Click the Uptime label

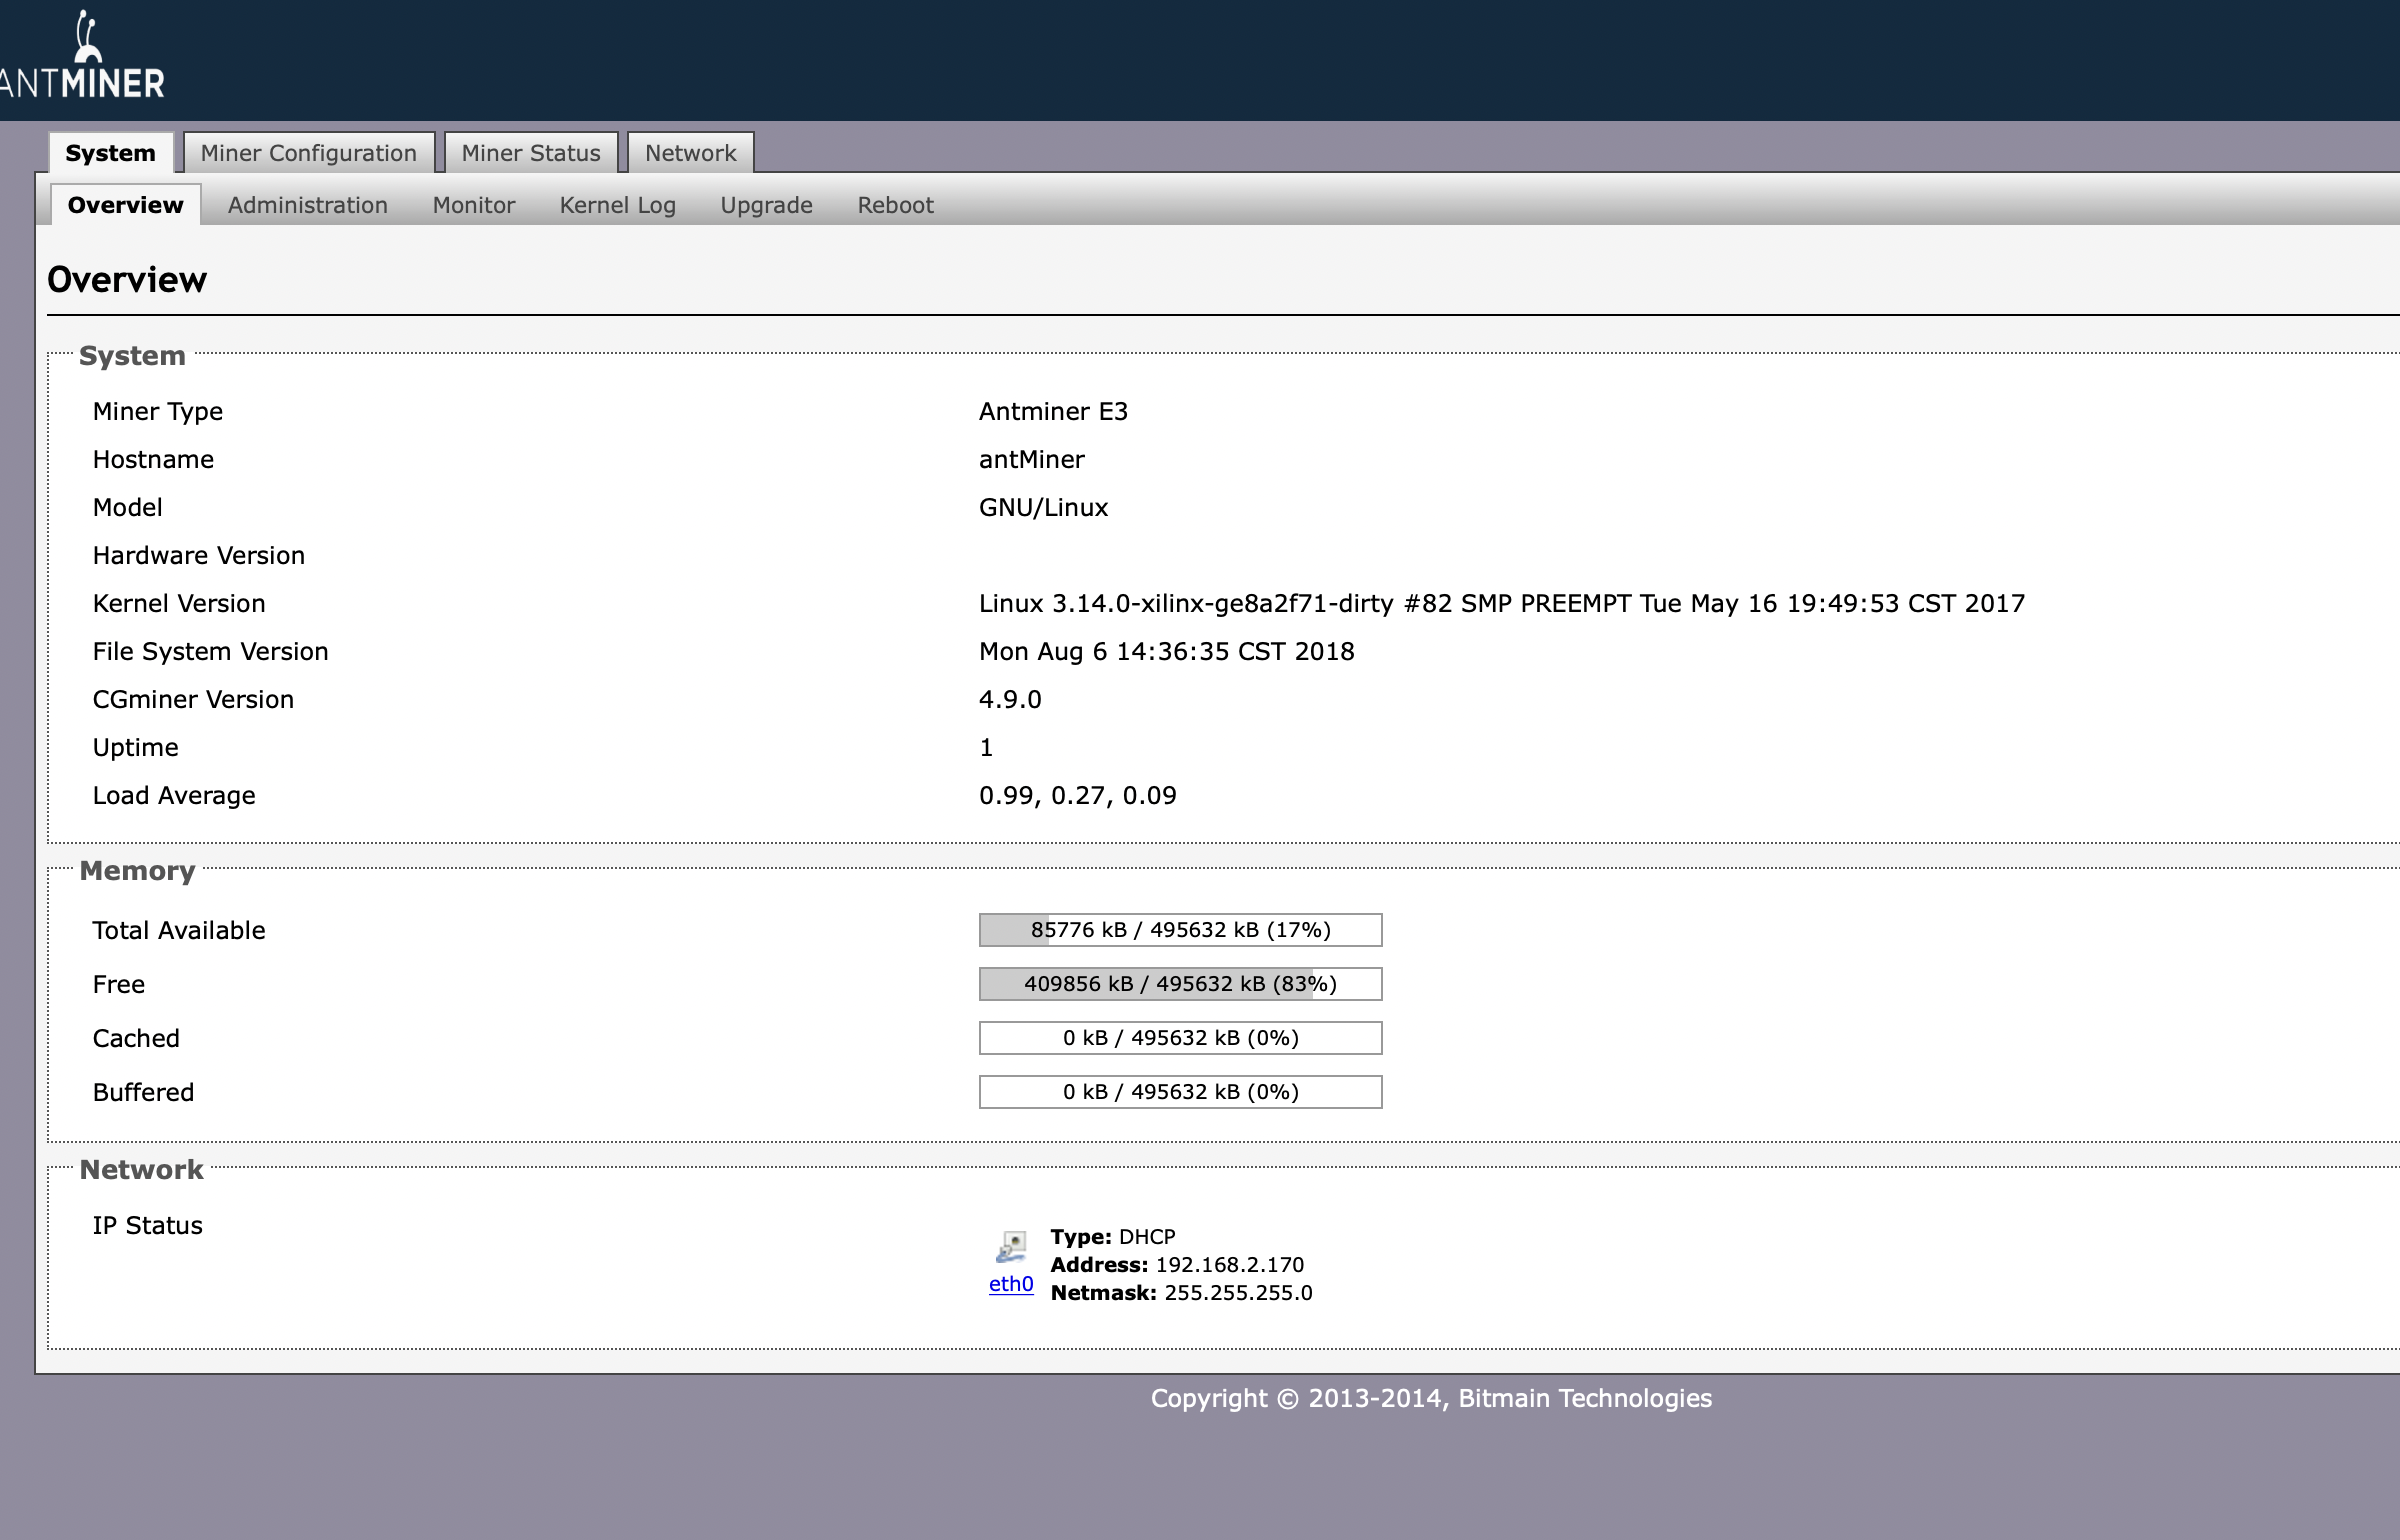tap(135, 748)
